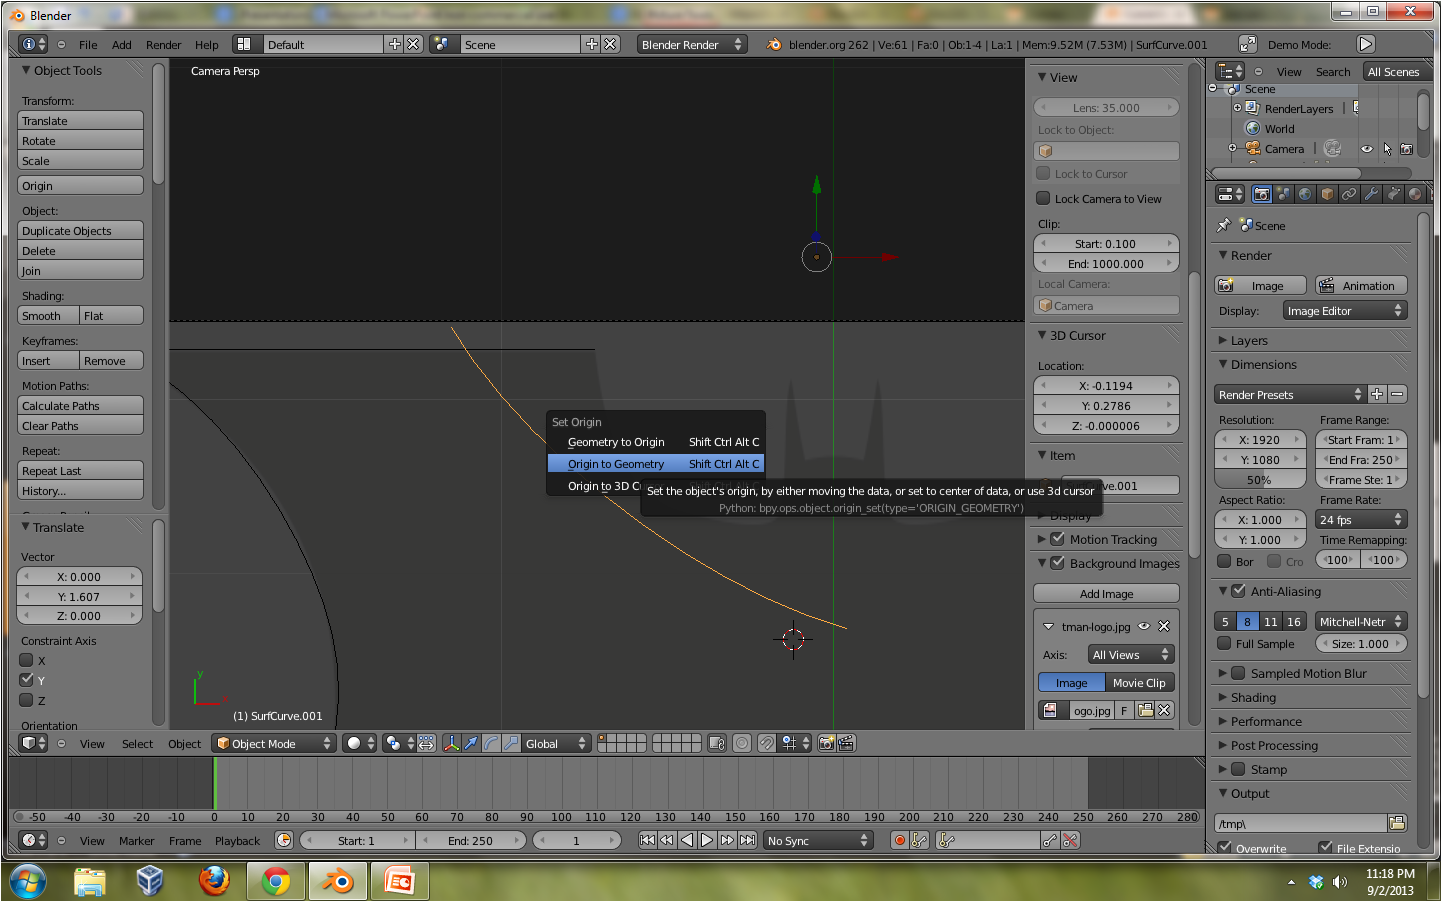
Task: Toggle the Camera visibility eye in outliner
Action: pyautogui.click(x=1366, y=149)
